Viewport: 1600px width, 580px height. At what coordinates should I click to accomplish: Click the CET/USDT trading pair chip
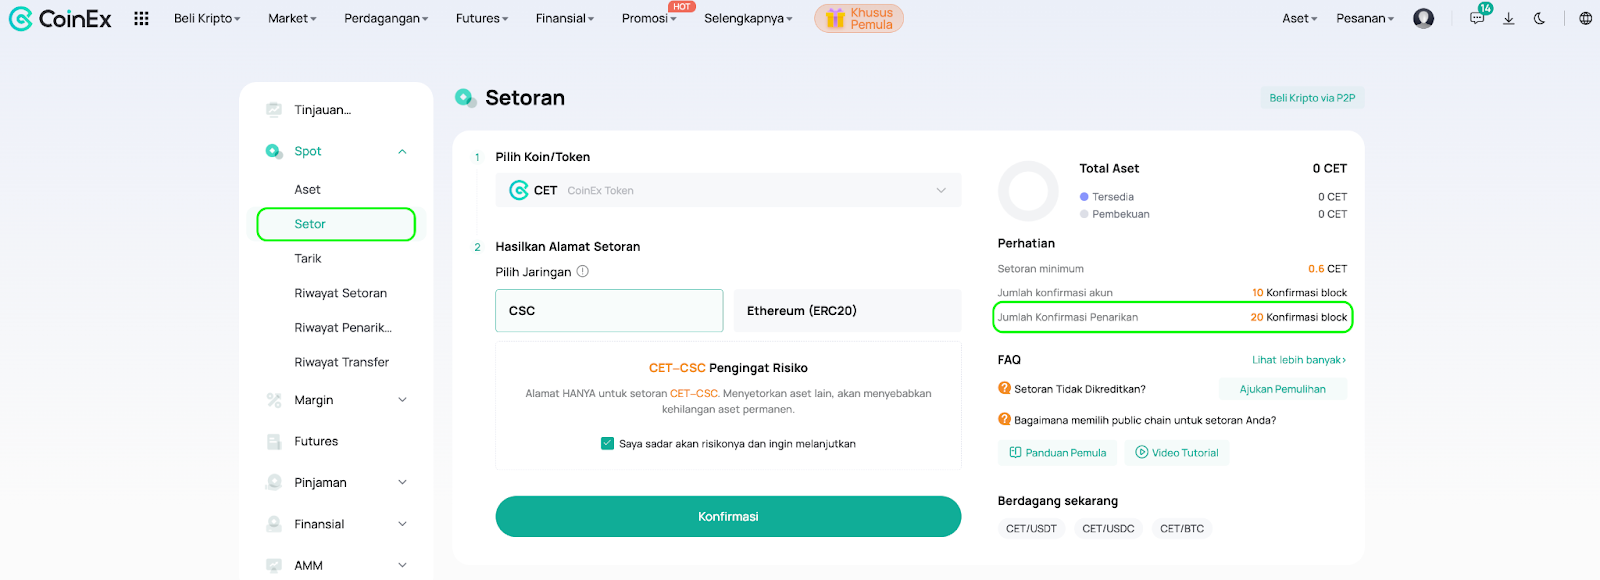click(1031, 529)
